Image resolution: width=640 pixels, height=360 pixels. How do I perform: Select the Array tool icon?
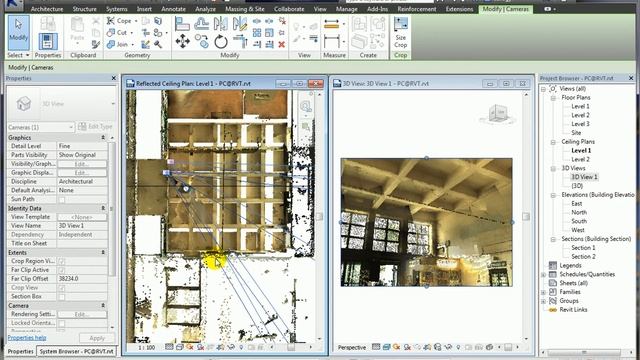(257, 32)
